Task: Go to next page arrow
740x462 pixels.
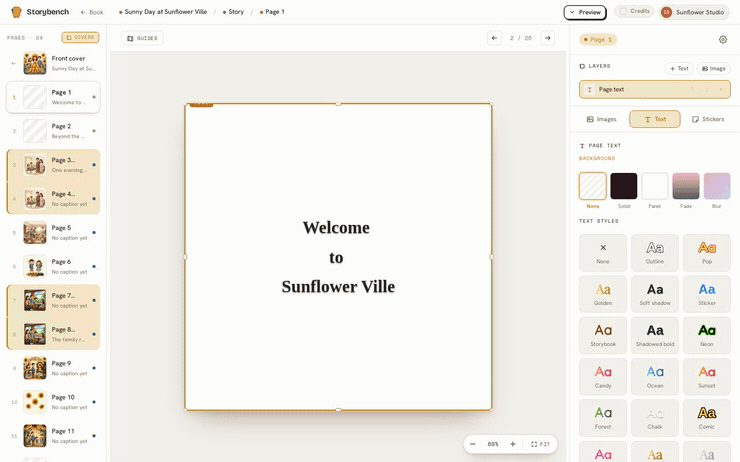Action: [547, 38]
